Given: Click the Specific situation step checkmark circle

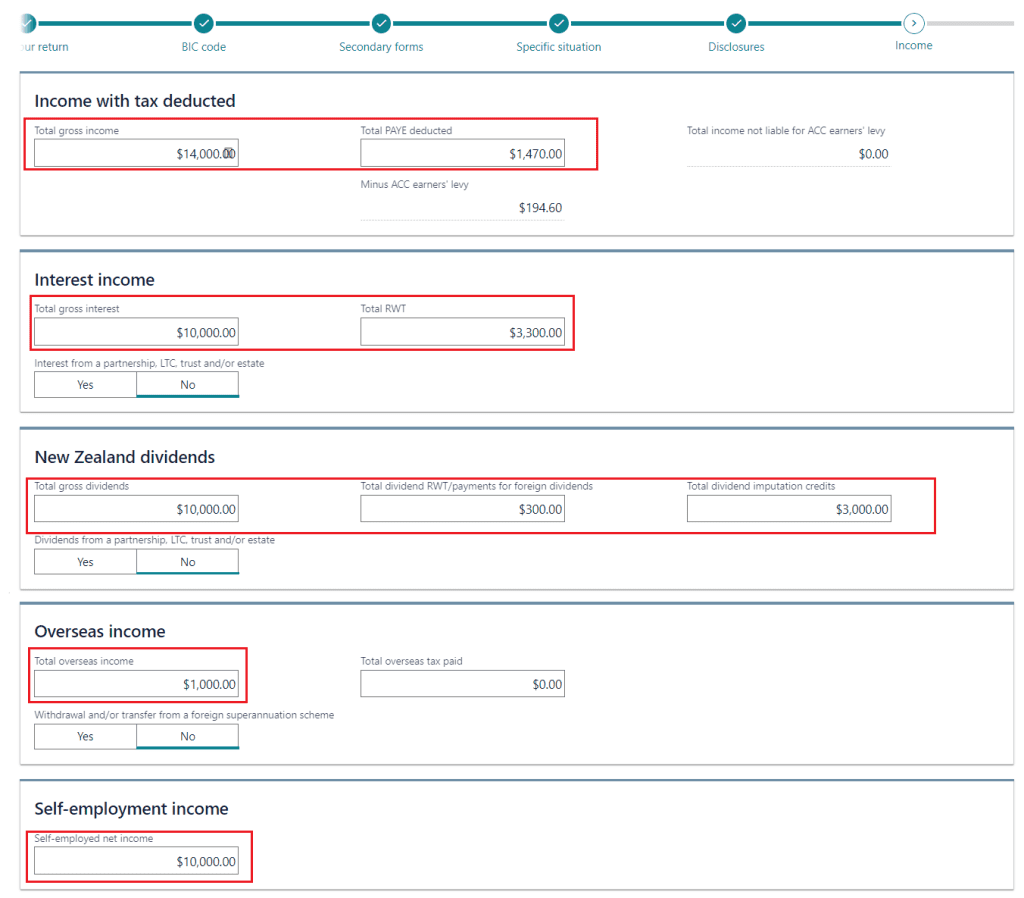Looking at the screenshot, I should click(559, 24).
